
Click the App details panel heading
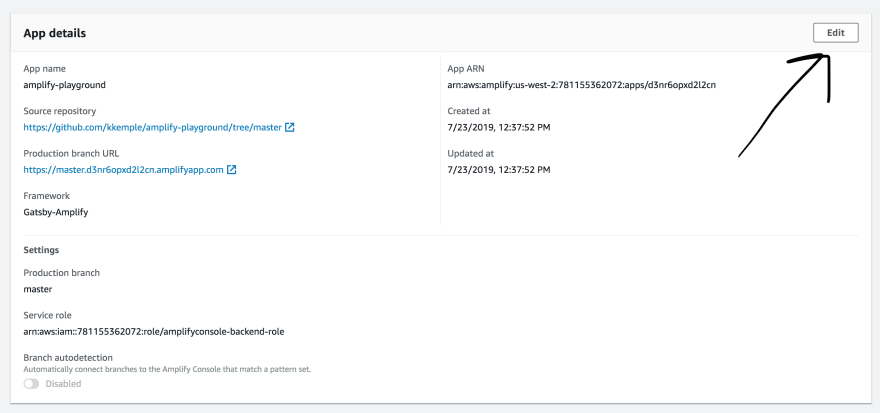pos(54,33)
